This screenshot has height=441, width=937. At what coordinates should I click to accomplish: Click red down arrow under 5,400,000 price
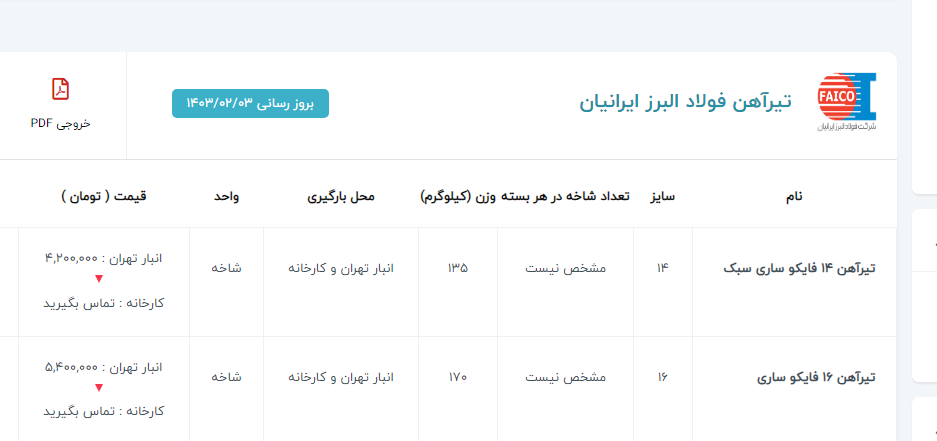click(98, 389)
